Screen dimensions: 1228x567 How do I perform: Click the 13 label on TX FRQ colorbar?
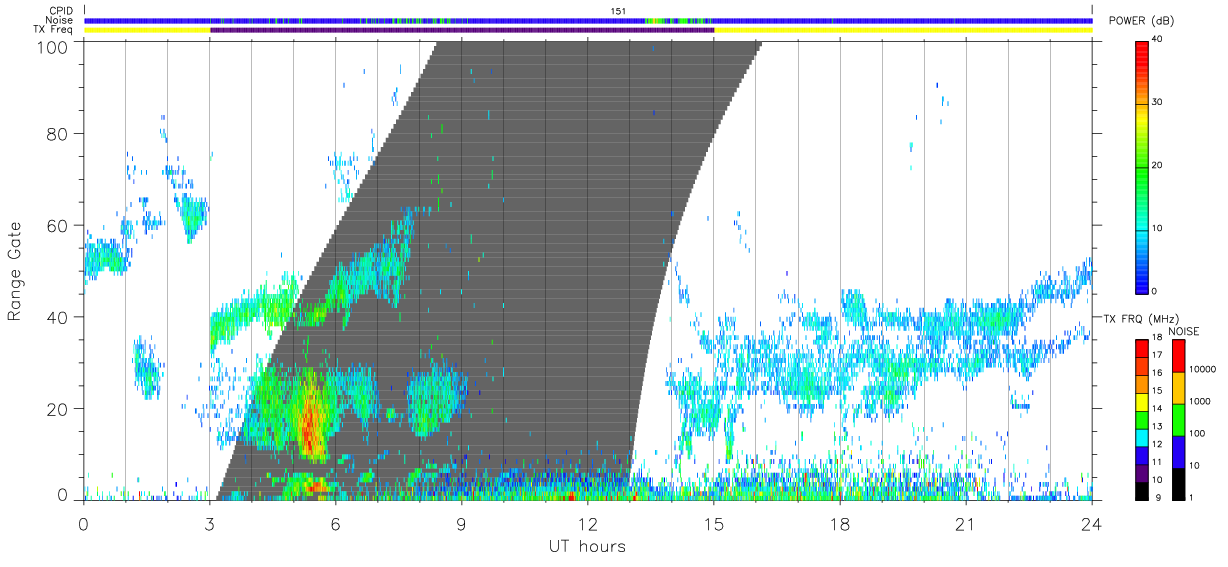point(1158,426)
